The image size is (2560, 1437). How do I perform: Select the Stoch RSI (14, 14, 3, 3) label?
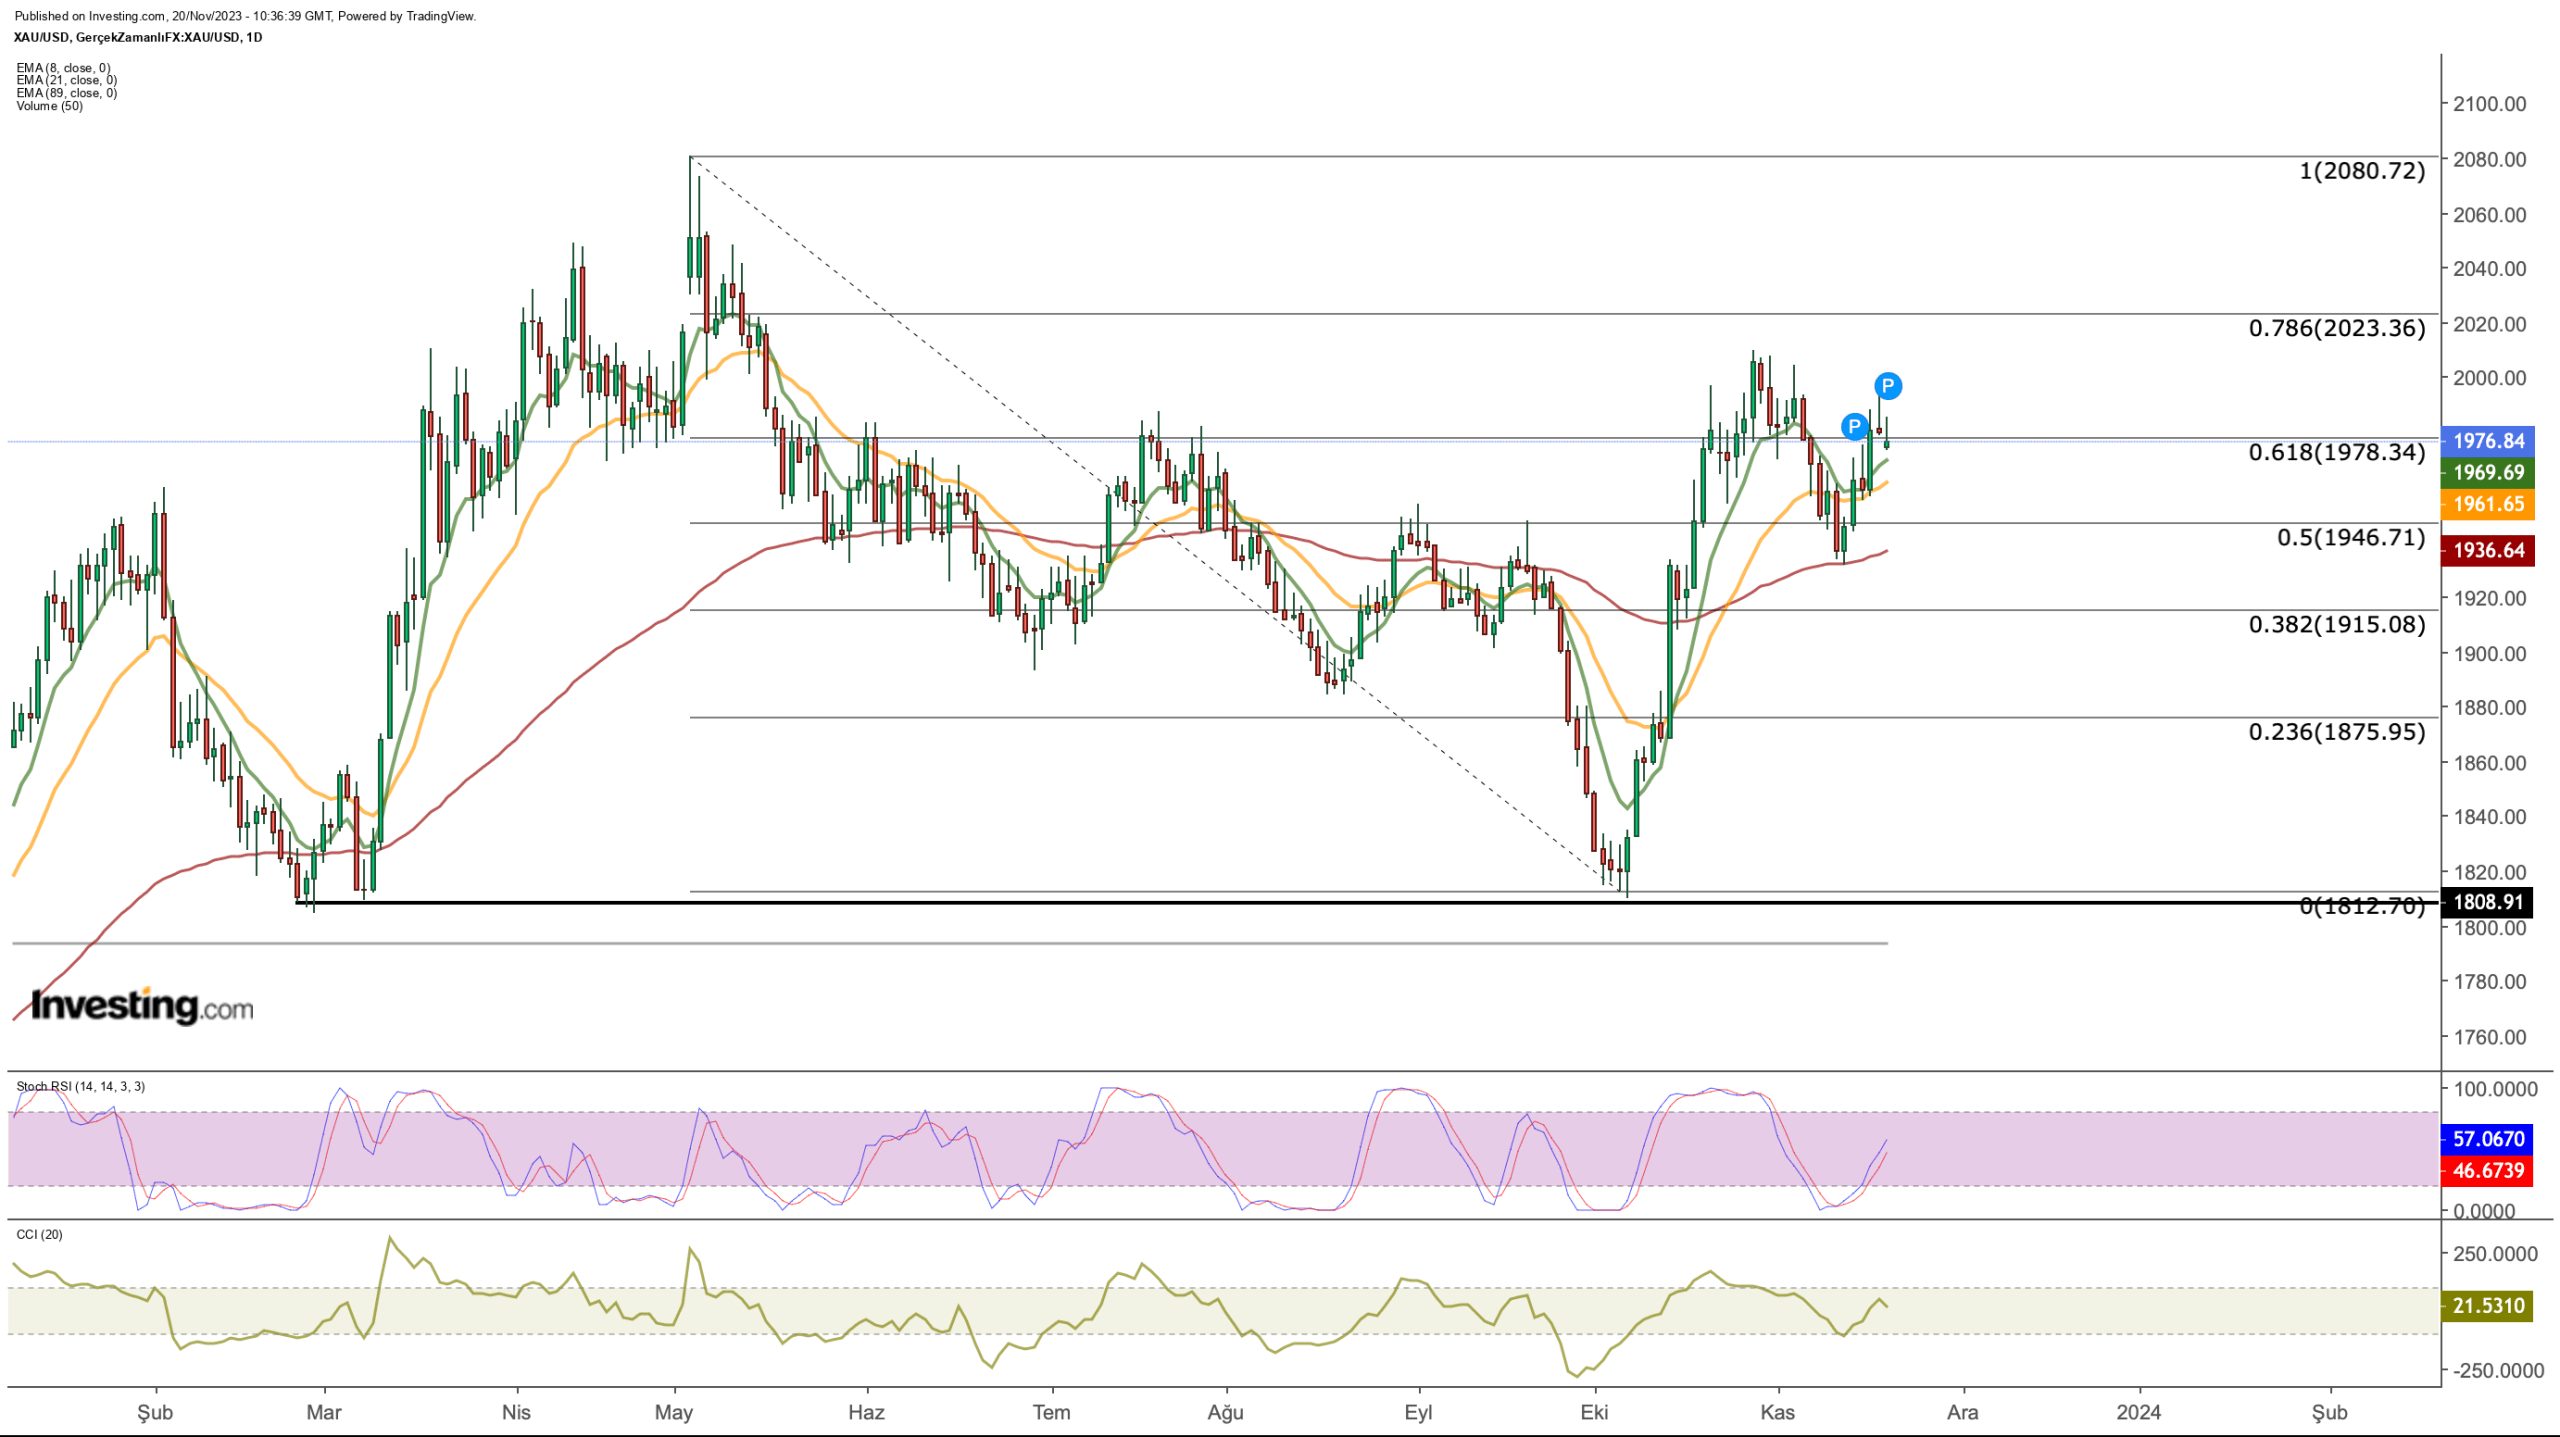click(80, 1086)
